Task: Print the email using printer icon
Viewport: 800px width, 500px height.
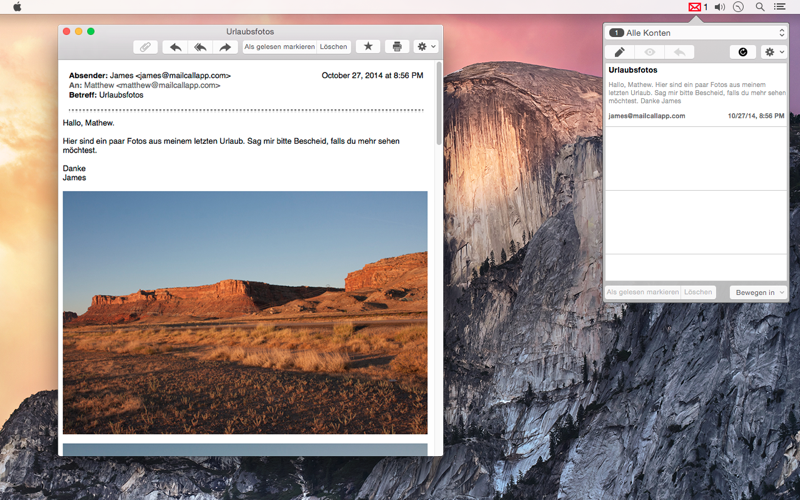Action: [397, 47]
